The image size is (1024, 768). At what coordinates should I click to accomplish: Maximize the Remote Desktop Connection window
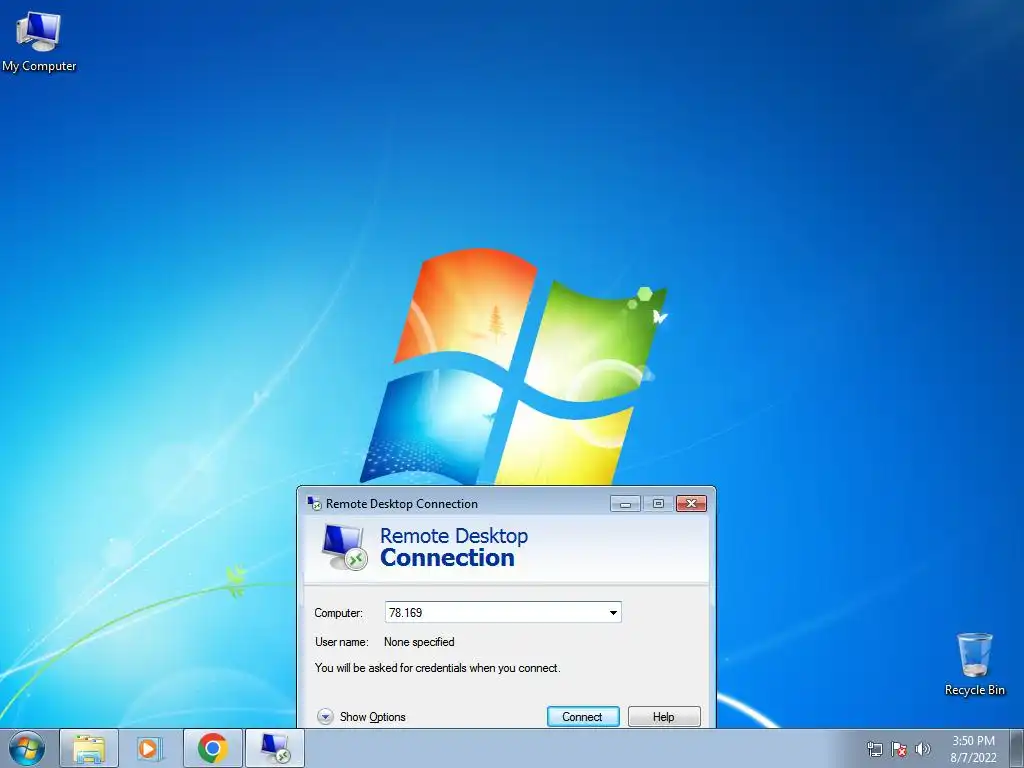click(658, 504)
